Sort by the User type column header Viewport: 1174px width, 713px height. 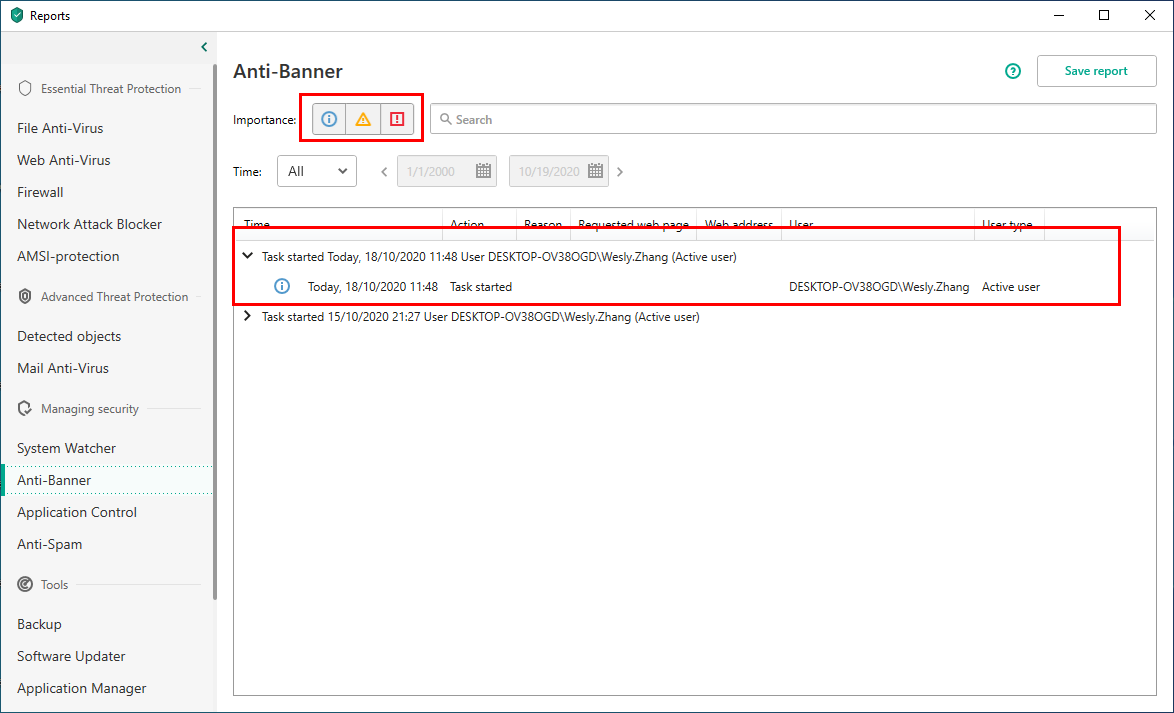1008,225
